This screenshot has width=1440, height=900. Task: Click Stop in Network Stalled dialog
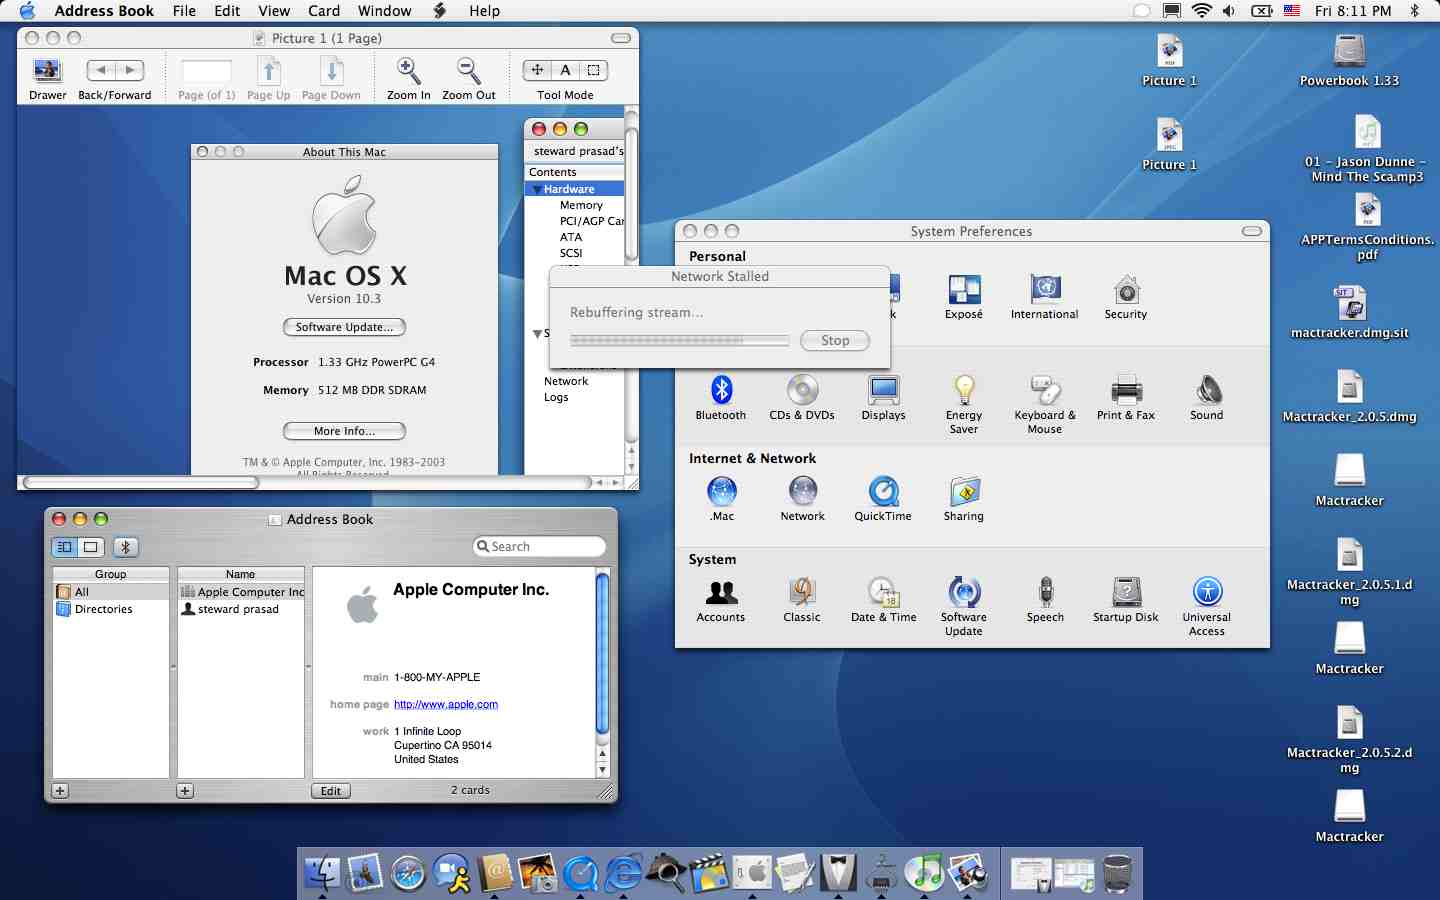click(x=835, y=340)
